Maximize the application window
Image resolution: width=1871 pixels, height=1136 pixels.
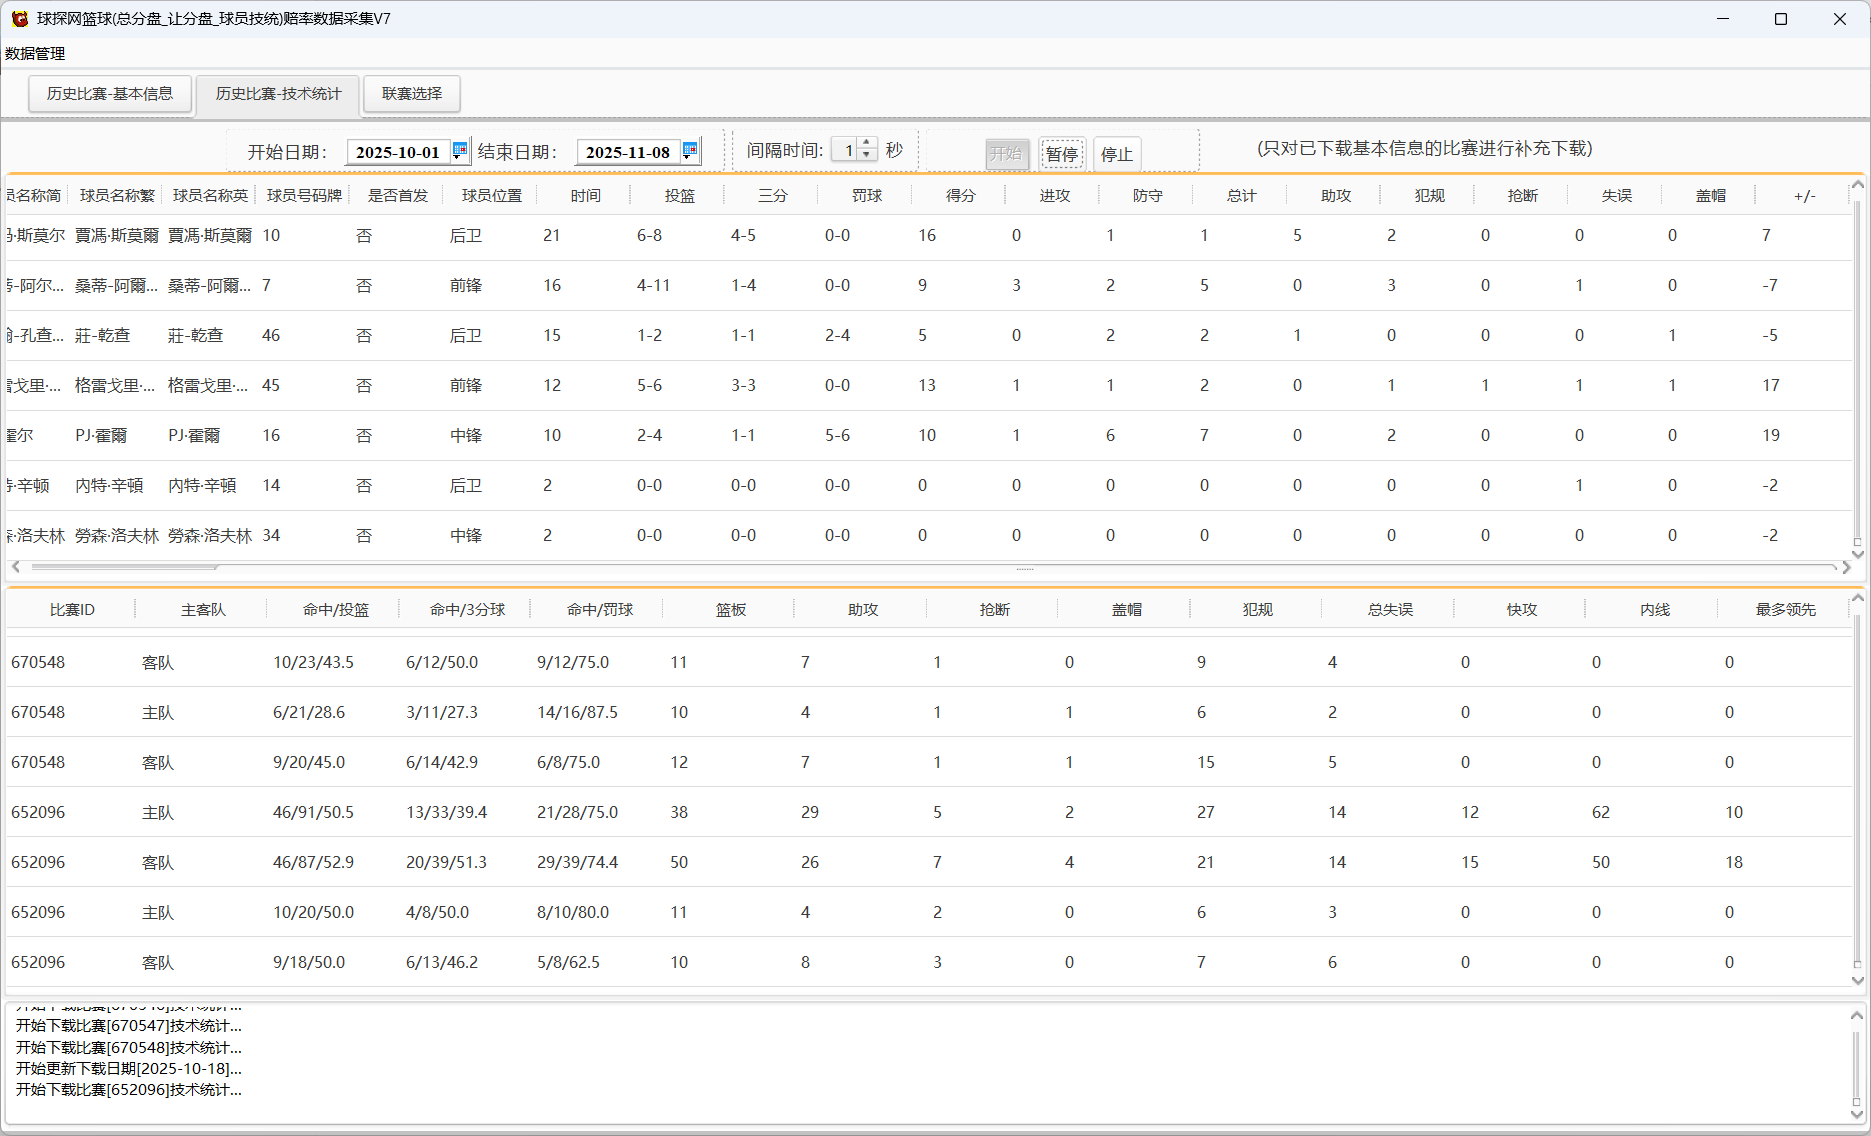pyautogui.click(x=1781, y=19)
